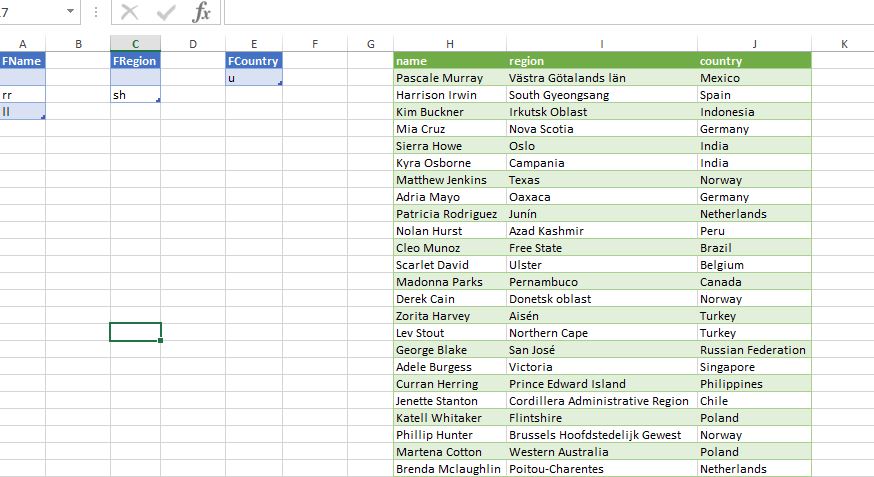Select column H header
The height and width of the screenshot is (477, 874).
click(x=450, y=44)
